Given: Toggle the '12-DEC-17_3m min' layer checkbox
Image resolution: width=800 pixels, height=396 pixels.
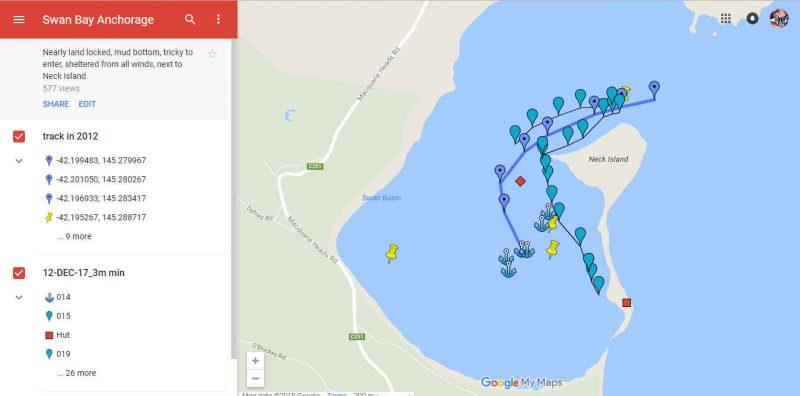Looking at the screenshot, I should click(x=19, y=273).
